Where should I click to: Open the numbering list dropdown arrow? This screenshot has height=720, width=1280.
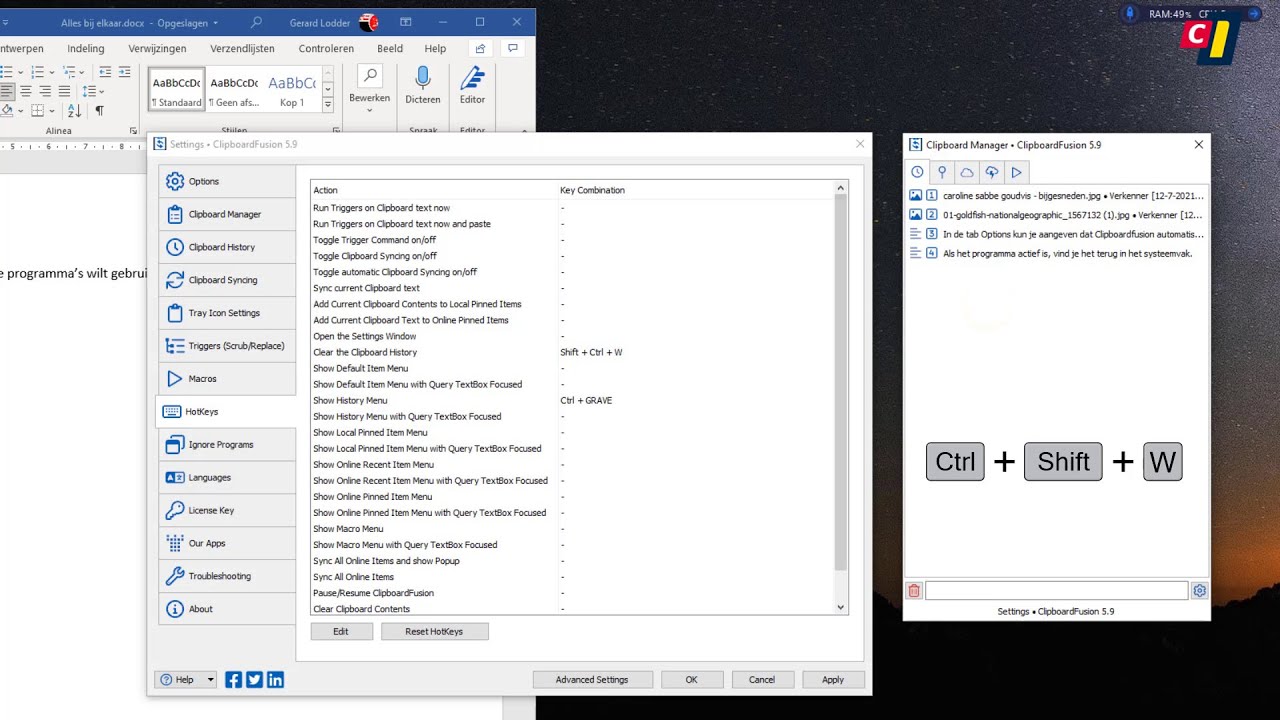point(50,72)
